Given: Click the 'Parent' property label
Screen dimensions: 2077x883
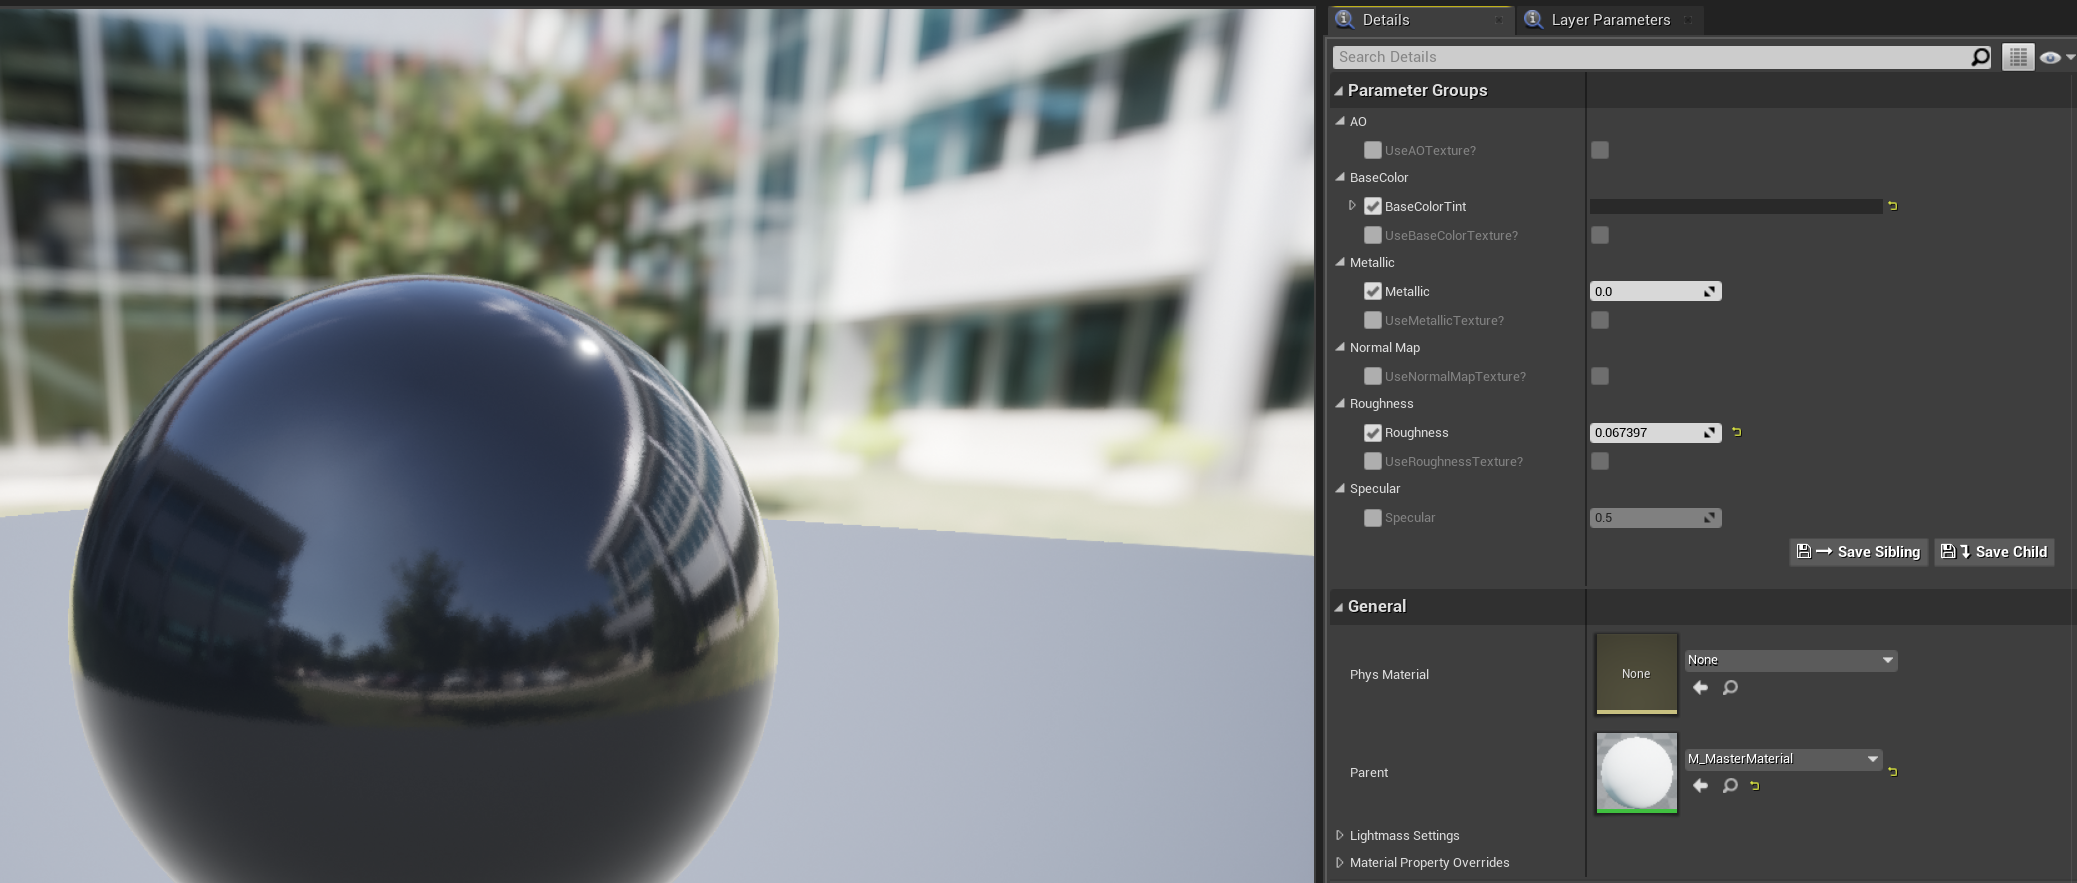Looking at the screenshot, I should (1369, 773).
